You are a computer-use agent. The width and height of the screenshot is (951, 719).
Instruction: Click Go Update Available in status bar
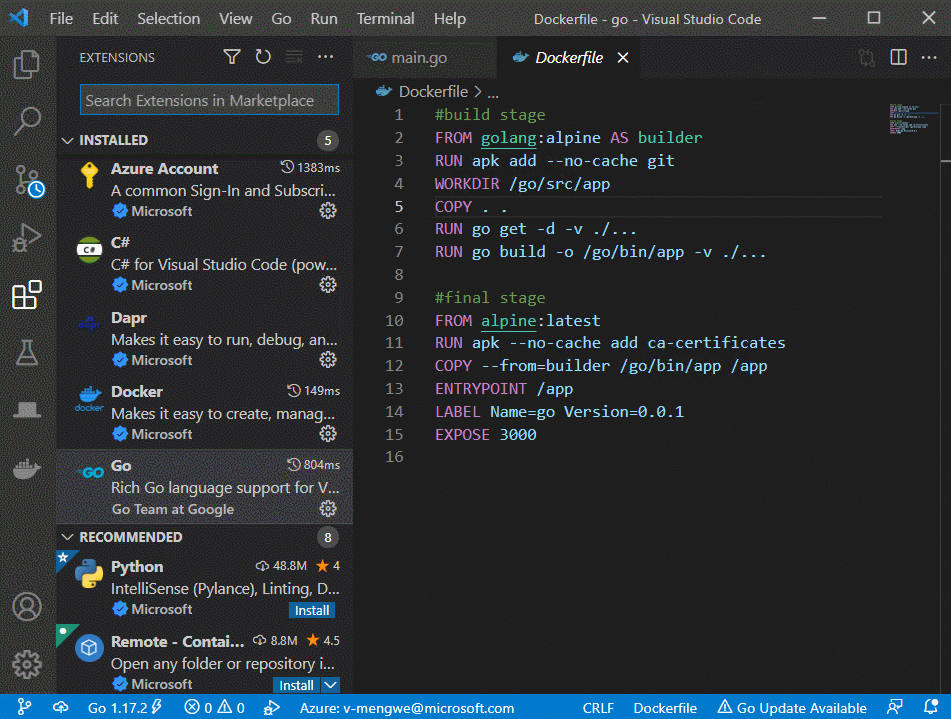point(793,706)
